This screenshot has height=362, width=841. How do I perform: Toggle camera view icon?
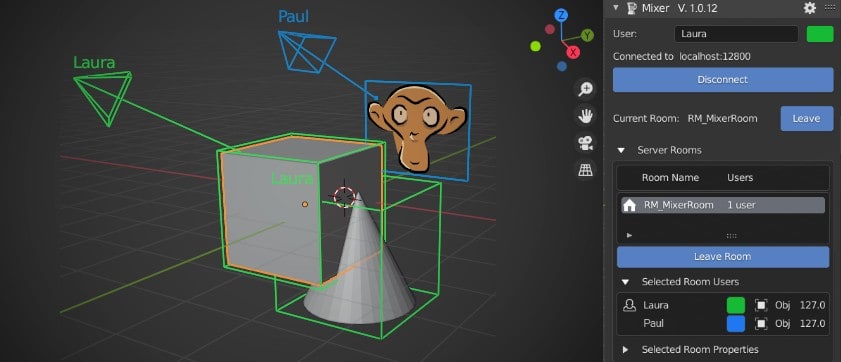585,143
